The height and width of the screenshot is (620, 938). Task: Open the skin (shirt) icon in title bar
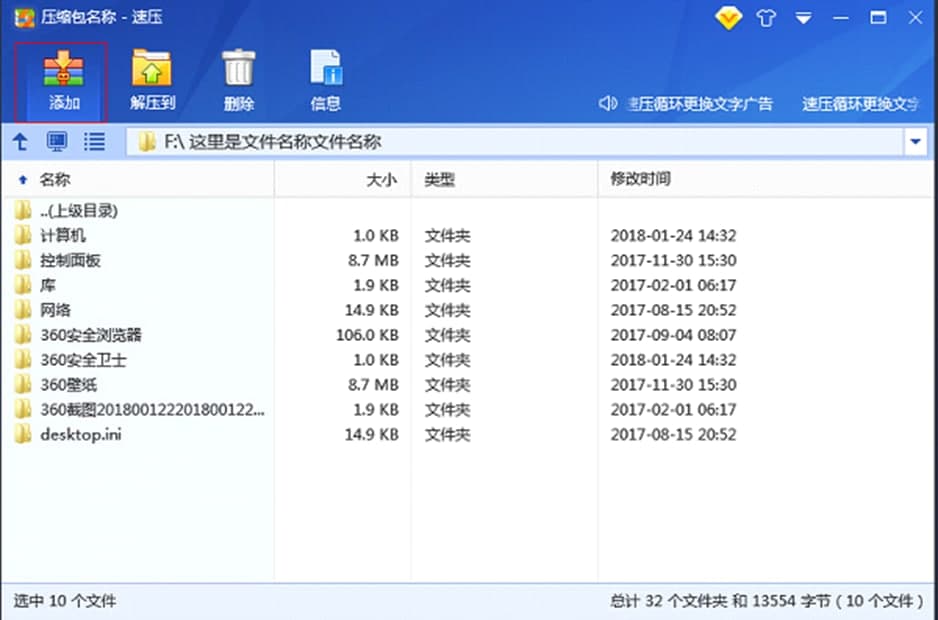766,18
